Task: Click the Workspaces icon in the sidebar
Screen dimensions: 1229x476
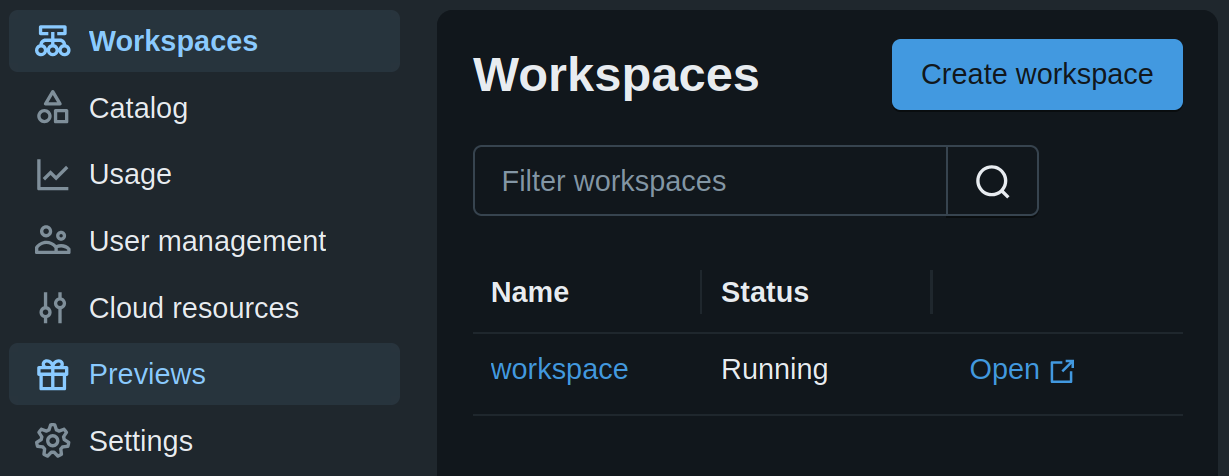Action: [x=52, y=41]
